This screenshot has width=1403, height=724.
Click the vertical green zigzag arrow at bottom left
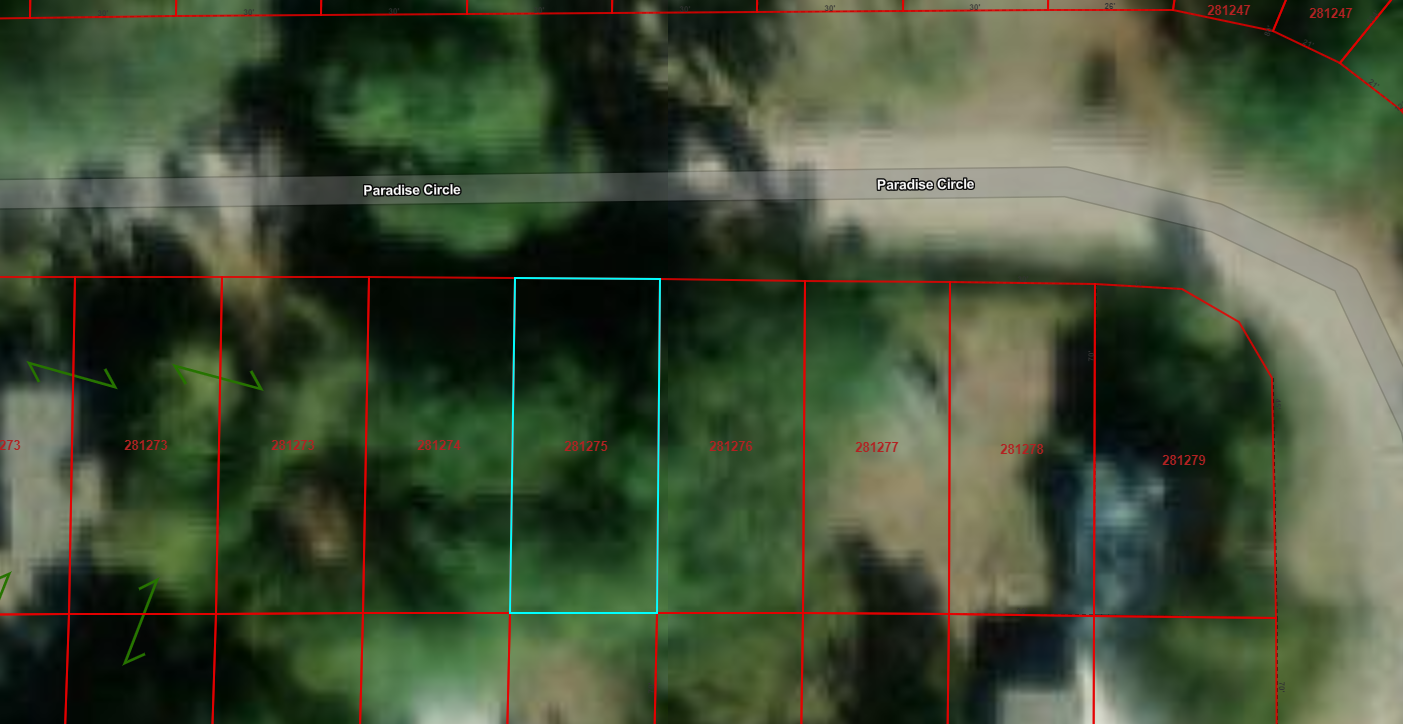(141, 620)
